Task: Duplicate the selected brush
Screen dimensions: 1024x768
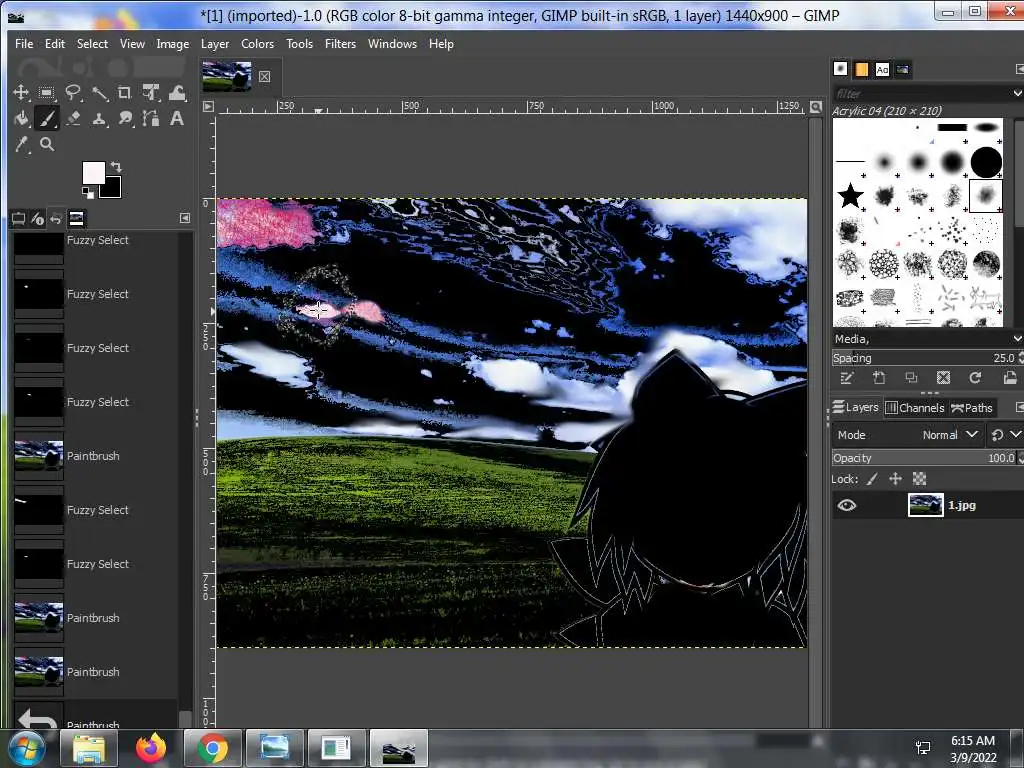Action: tap(911, 377)
